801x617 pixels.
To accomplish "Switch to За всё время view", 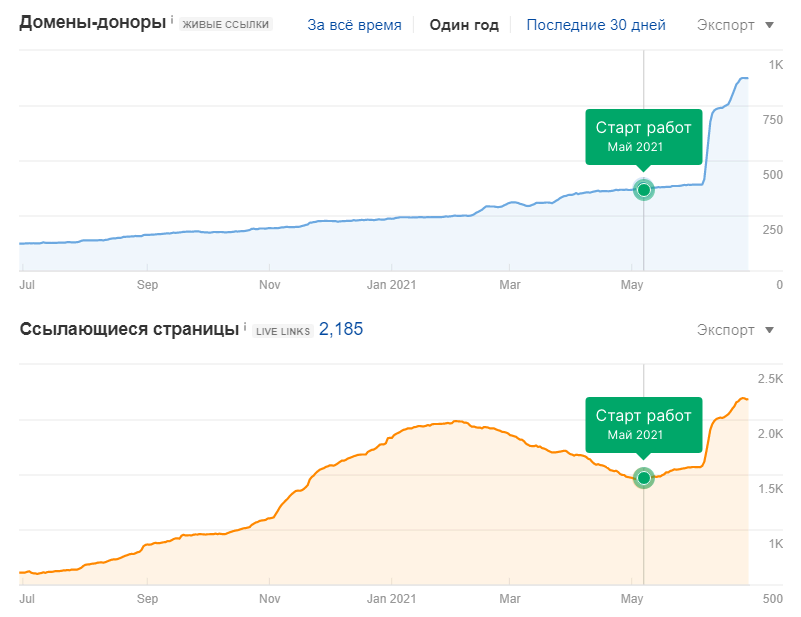I will tap(355, 24).
